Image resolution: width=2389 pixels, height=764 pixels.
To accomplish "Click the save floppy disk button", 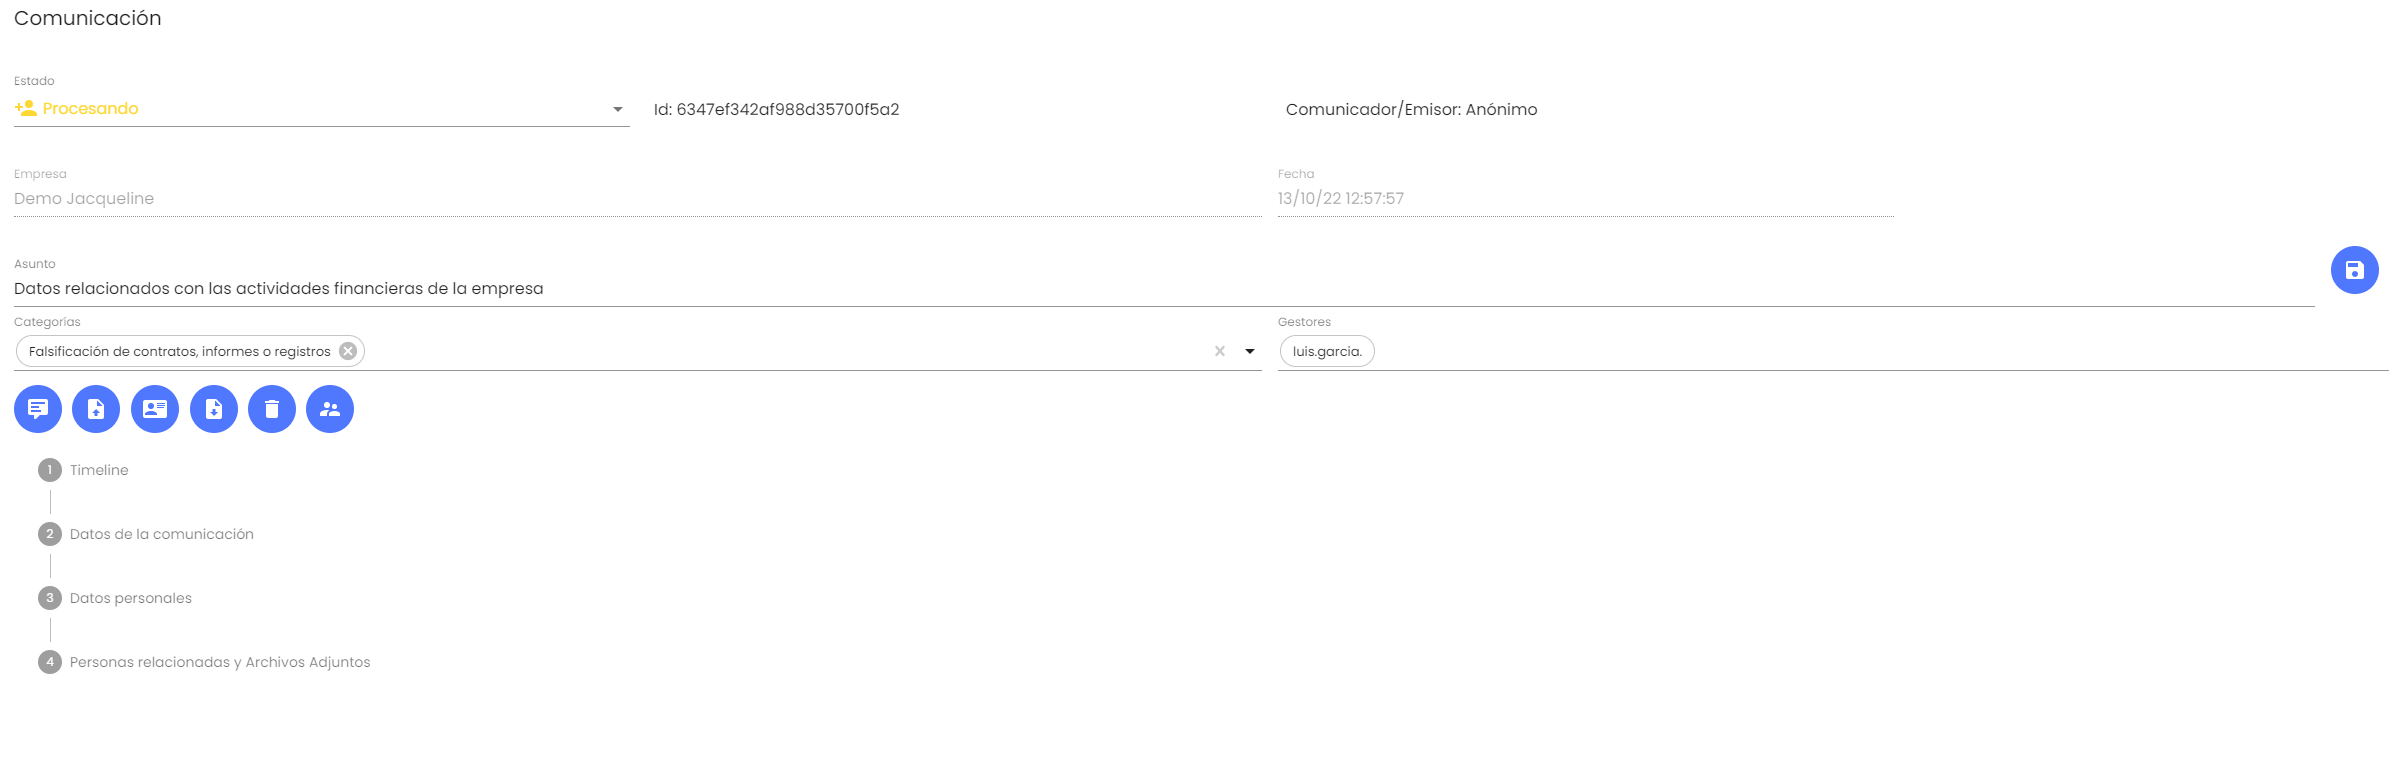I will pos(2354,270).
